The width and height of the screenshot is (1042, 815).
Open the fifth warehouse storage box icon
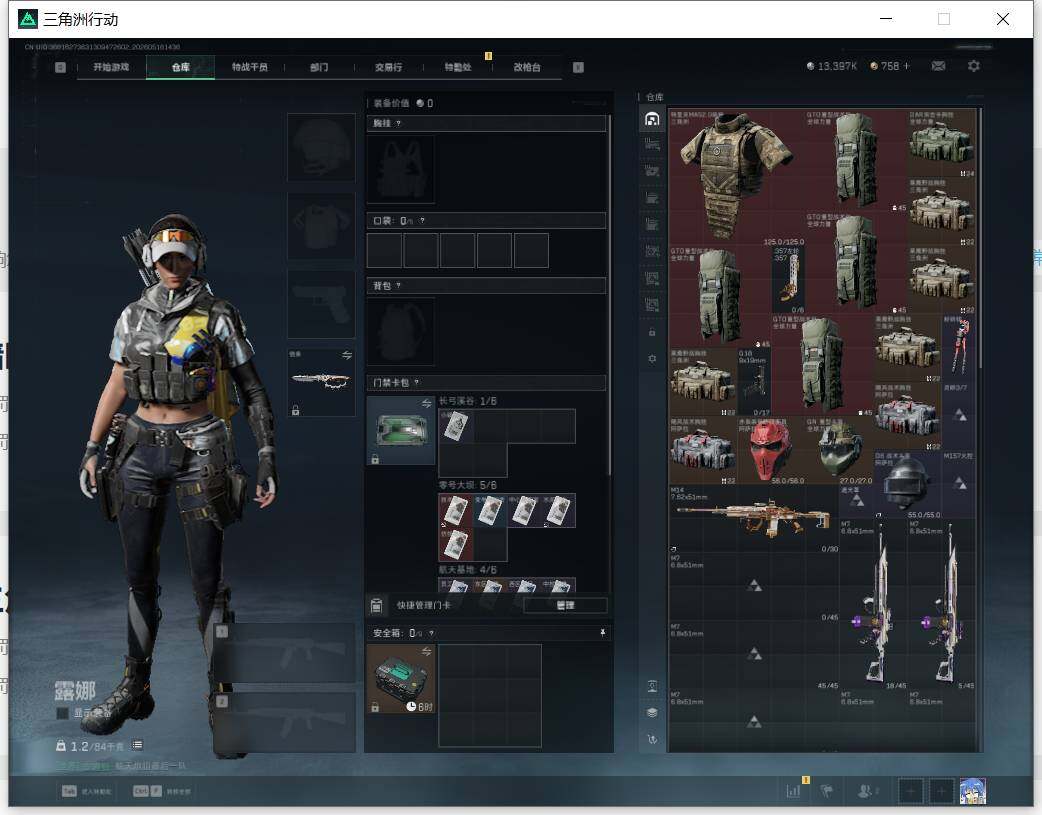652,224
